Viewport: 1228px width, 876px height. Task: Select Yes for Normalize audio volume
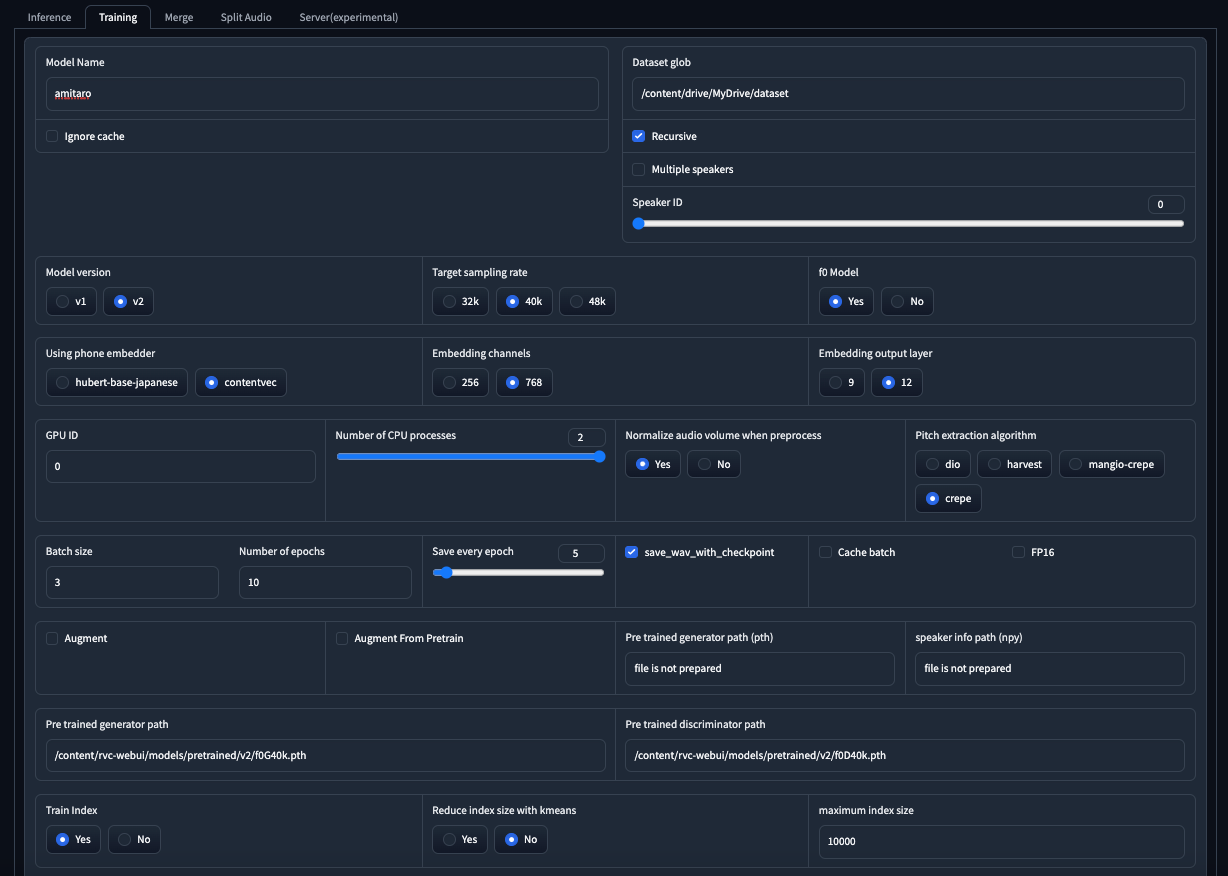(653, 464)
